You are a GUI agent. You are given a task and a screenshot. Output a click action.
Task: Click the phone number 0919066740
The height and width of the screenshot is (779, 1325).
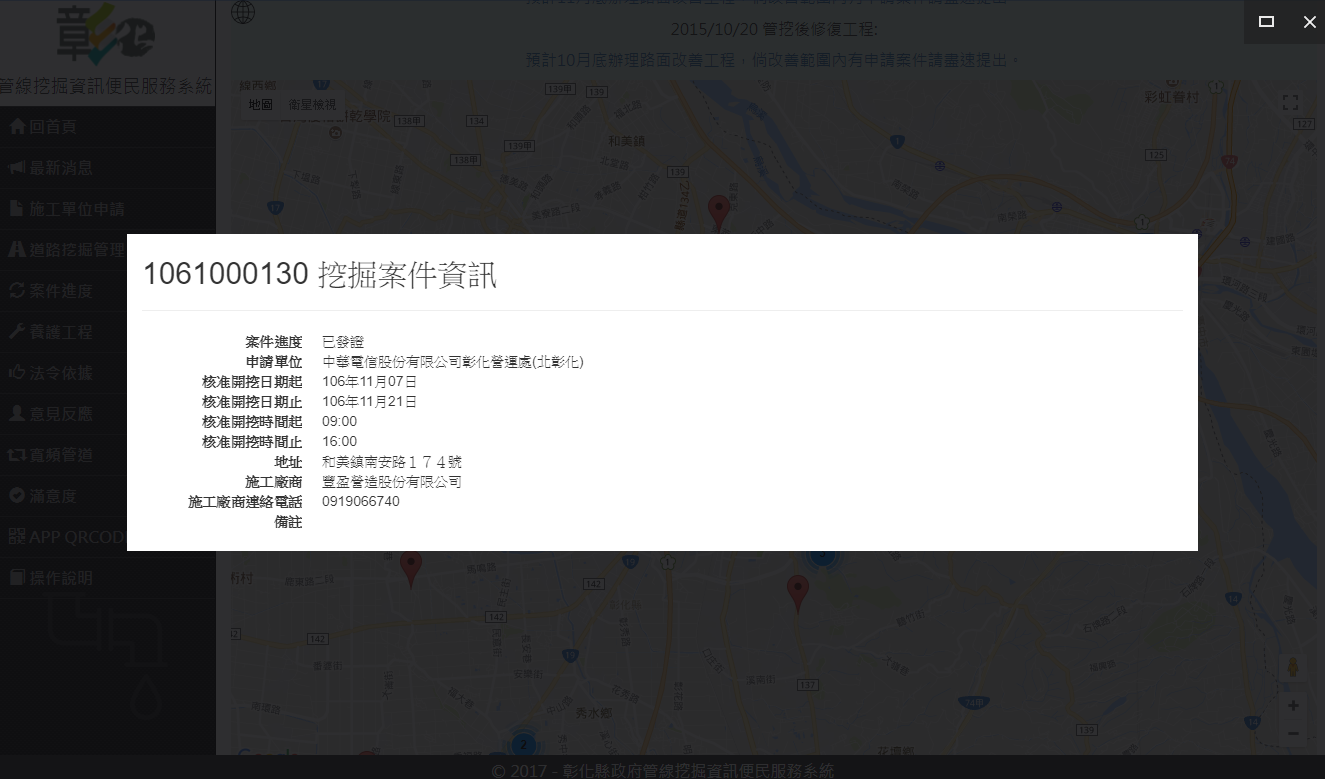point(361,502)
